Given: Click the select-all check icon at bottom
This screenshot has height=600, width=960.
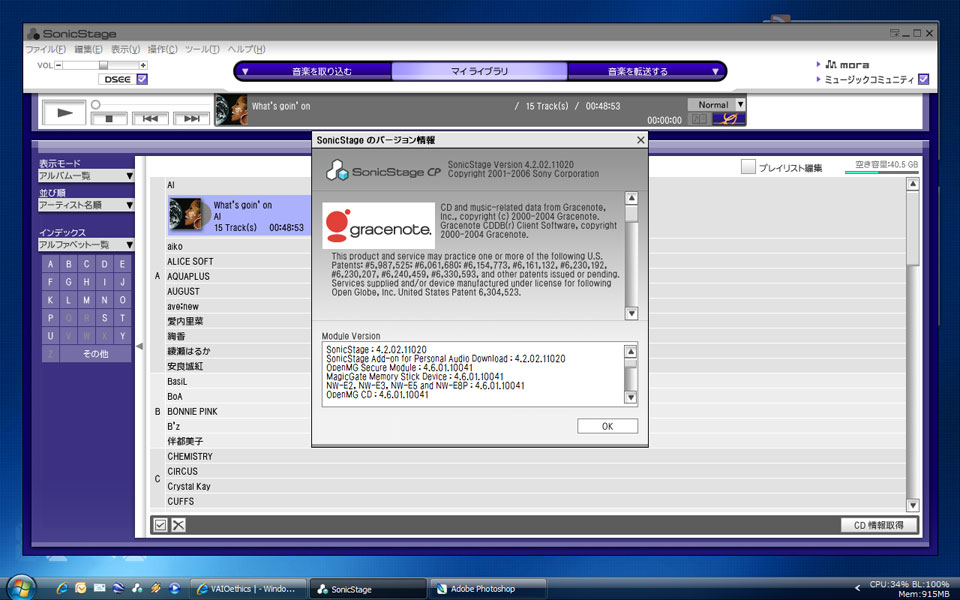Looking at the screenshot, I should 160,525.
